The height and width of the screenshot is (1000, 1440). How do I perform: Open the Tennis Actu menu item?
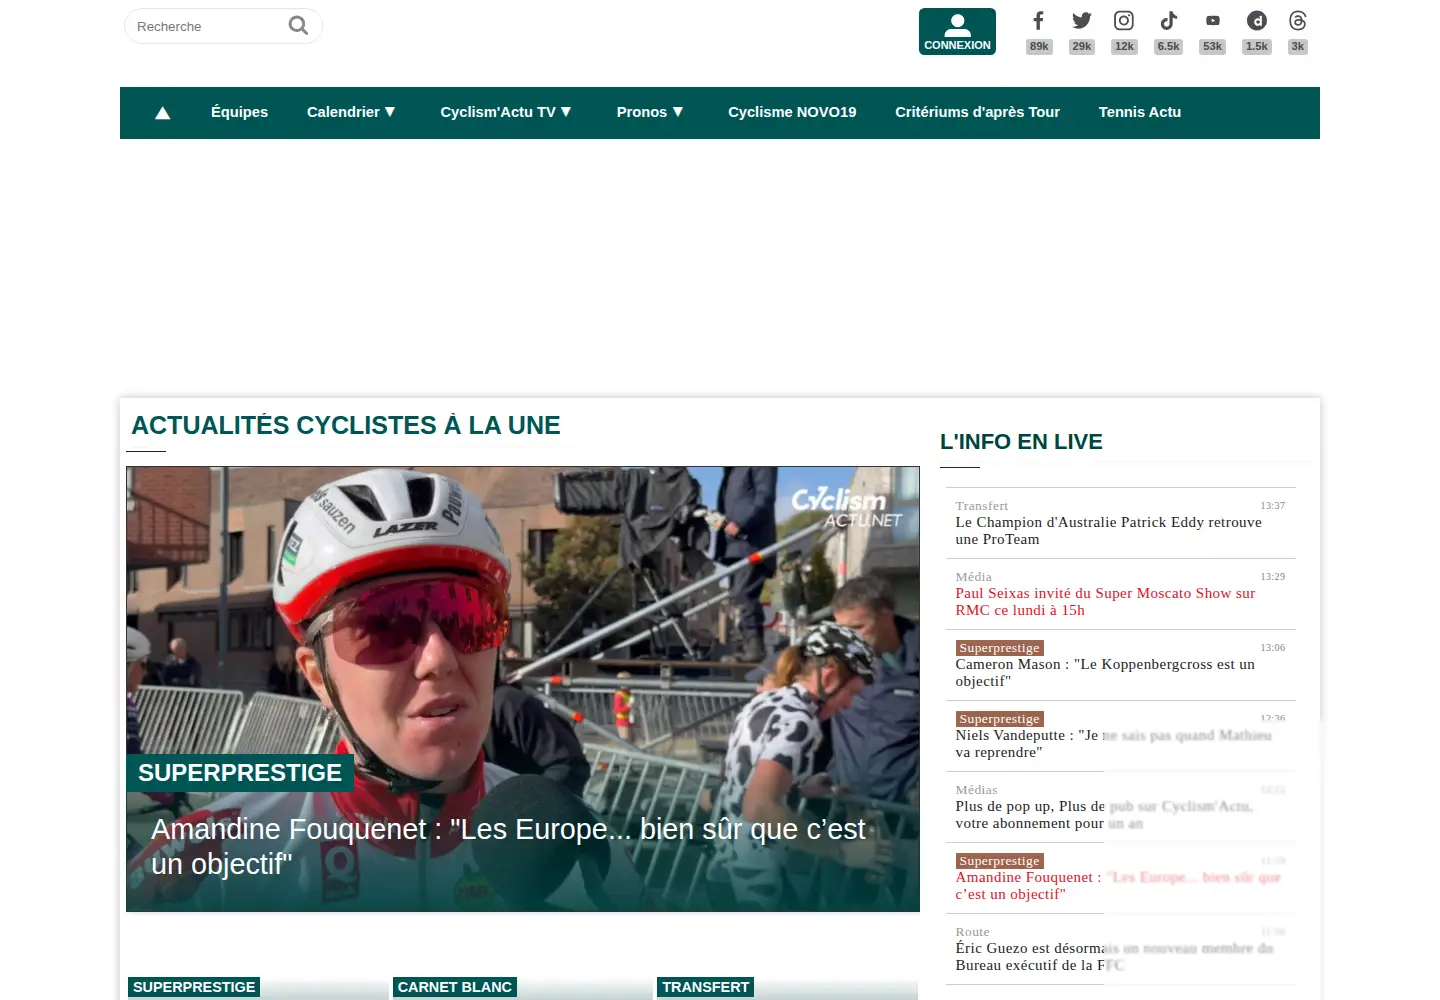(x=1140, y=112)
